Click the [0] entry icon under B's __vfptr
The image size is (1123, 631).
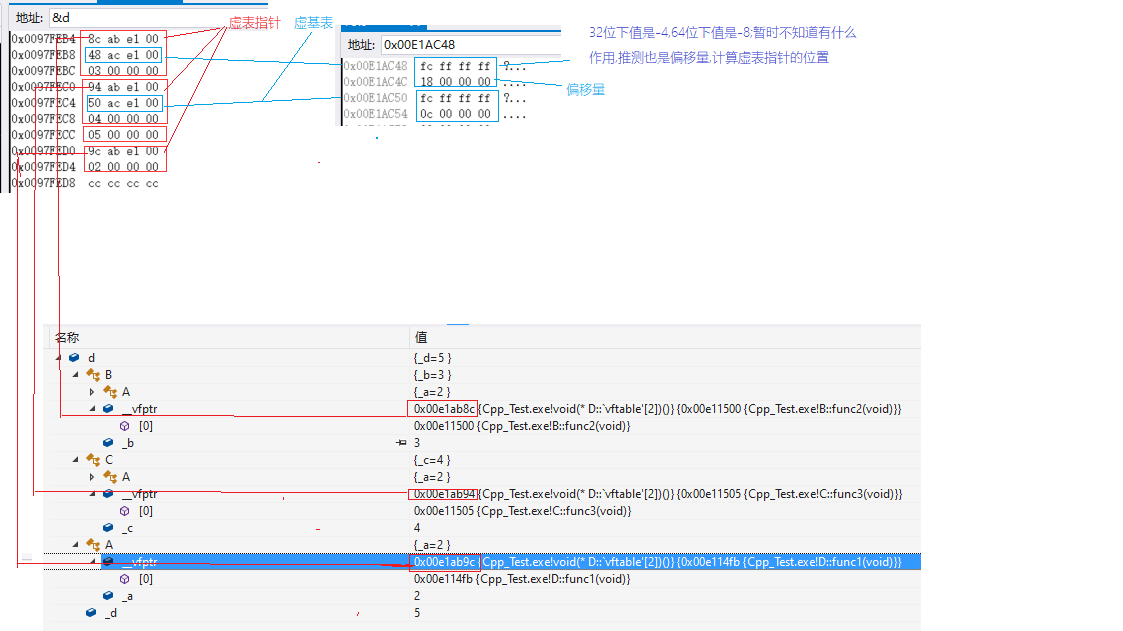point(125,426)
